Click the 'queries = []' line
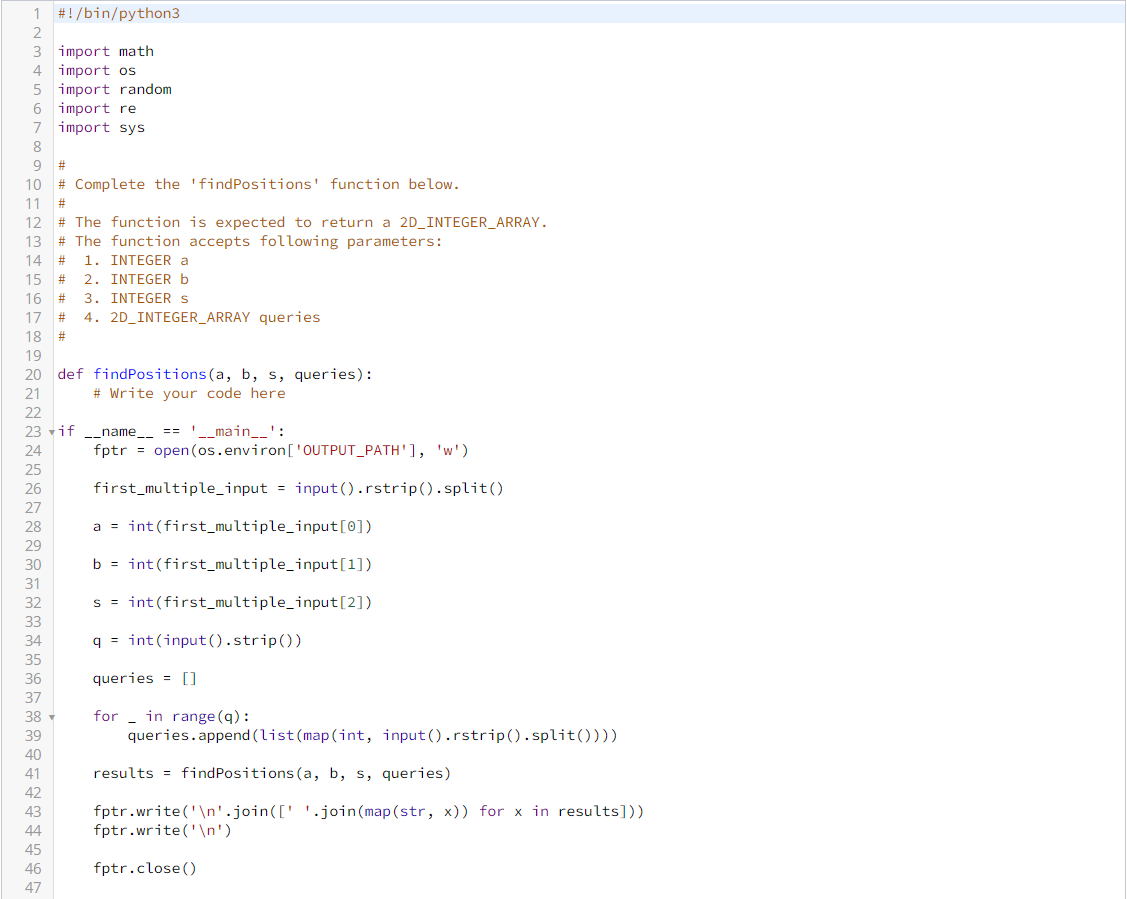Viewport: 1127px width, 899px height. click(x=144, y=678)
